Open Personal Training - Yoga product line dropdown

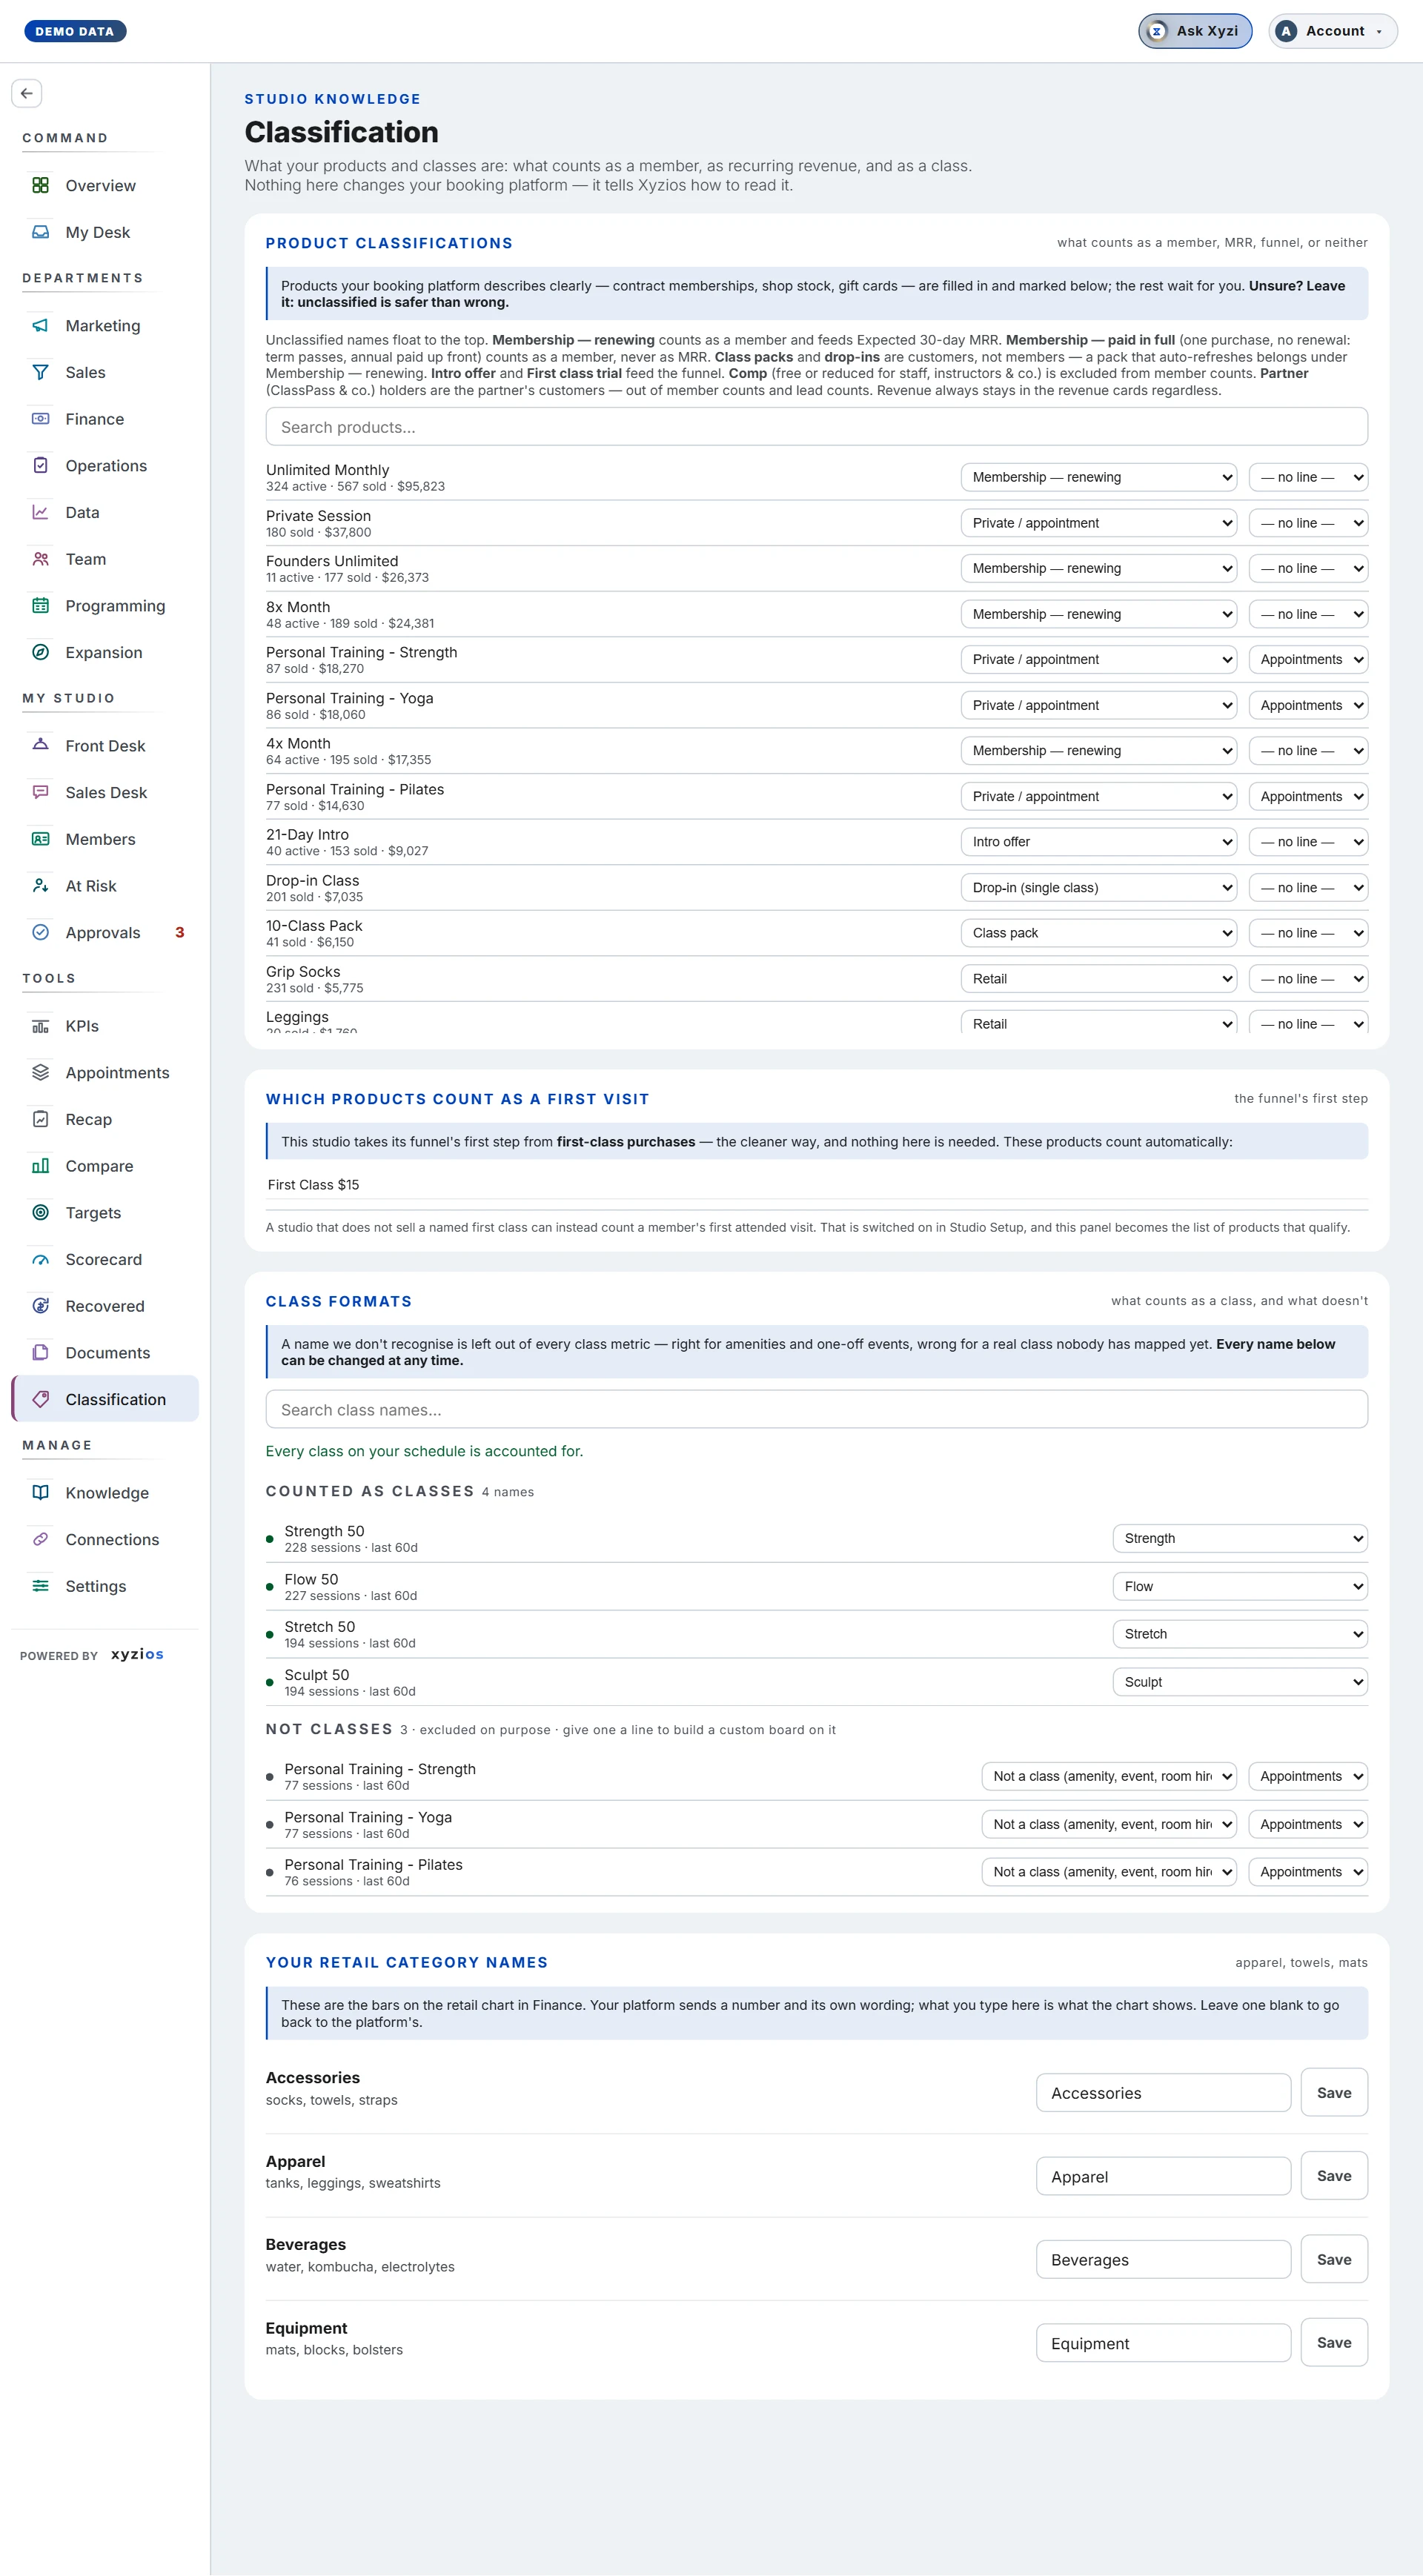click(1308, 705)
